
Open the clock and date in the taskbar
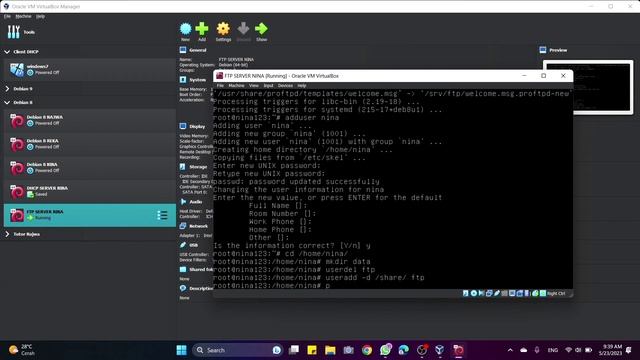[x=610, y=350]
